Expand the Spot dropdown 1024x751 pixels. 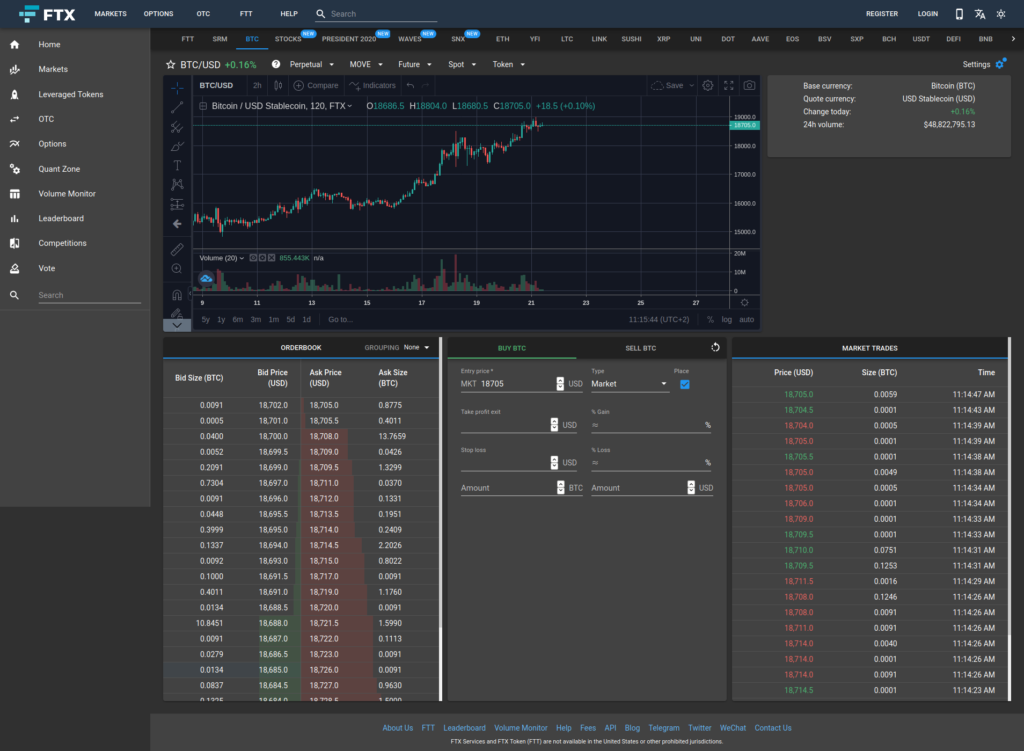[462, 64]
